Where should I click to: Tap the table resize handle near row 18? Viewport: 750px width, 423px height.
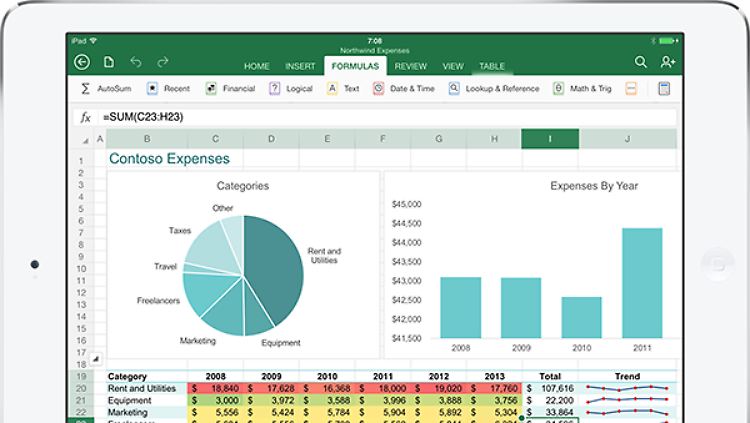point(96,358)
